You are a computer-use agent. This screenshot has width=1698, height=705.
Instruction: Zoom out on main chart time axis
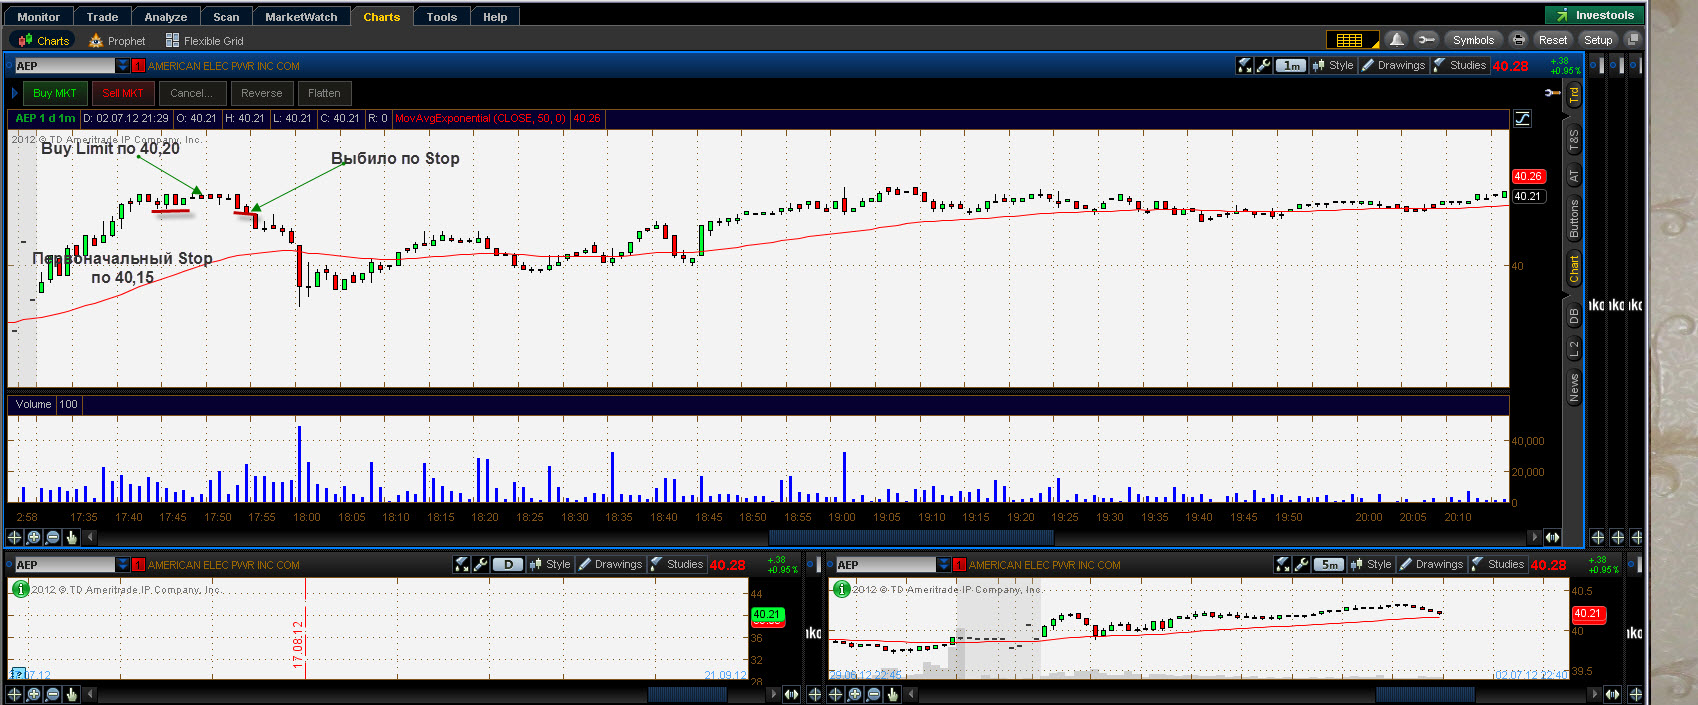[x=52, y=537]
